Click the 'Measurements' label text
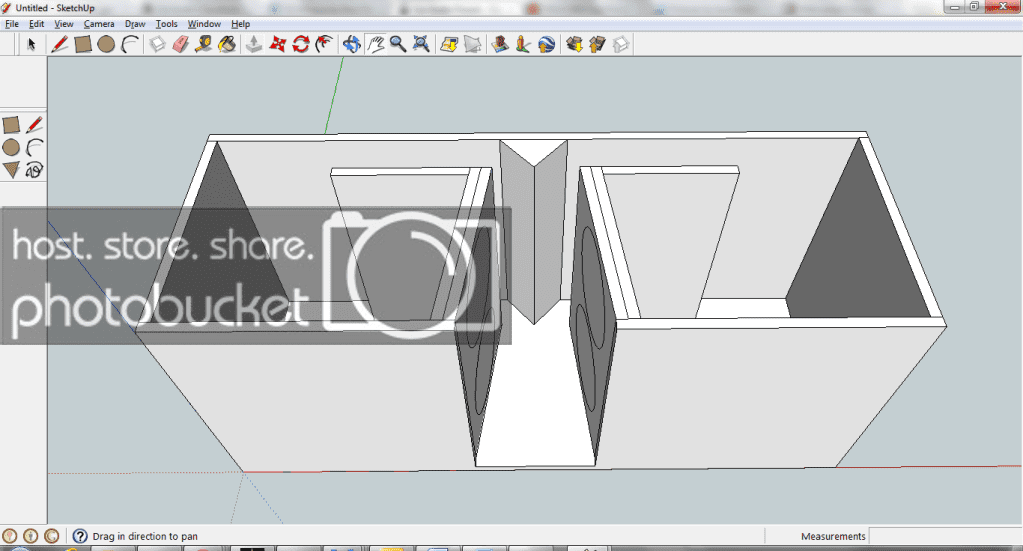The image size is (1023, 551). (833, 536)
